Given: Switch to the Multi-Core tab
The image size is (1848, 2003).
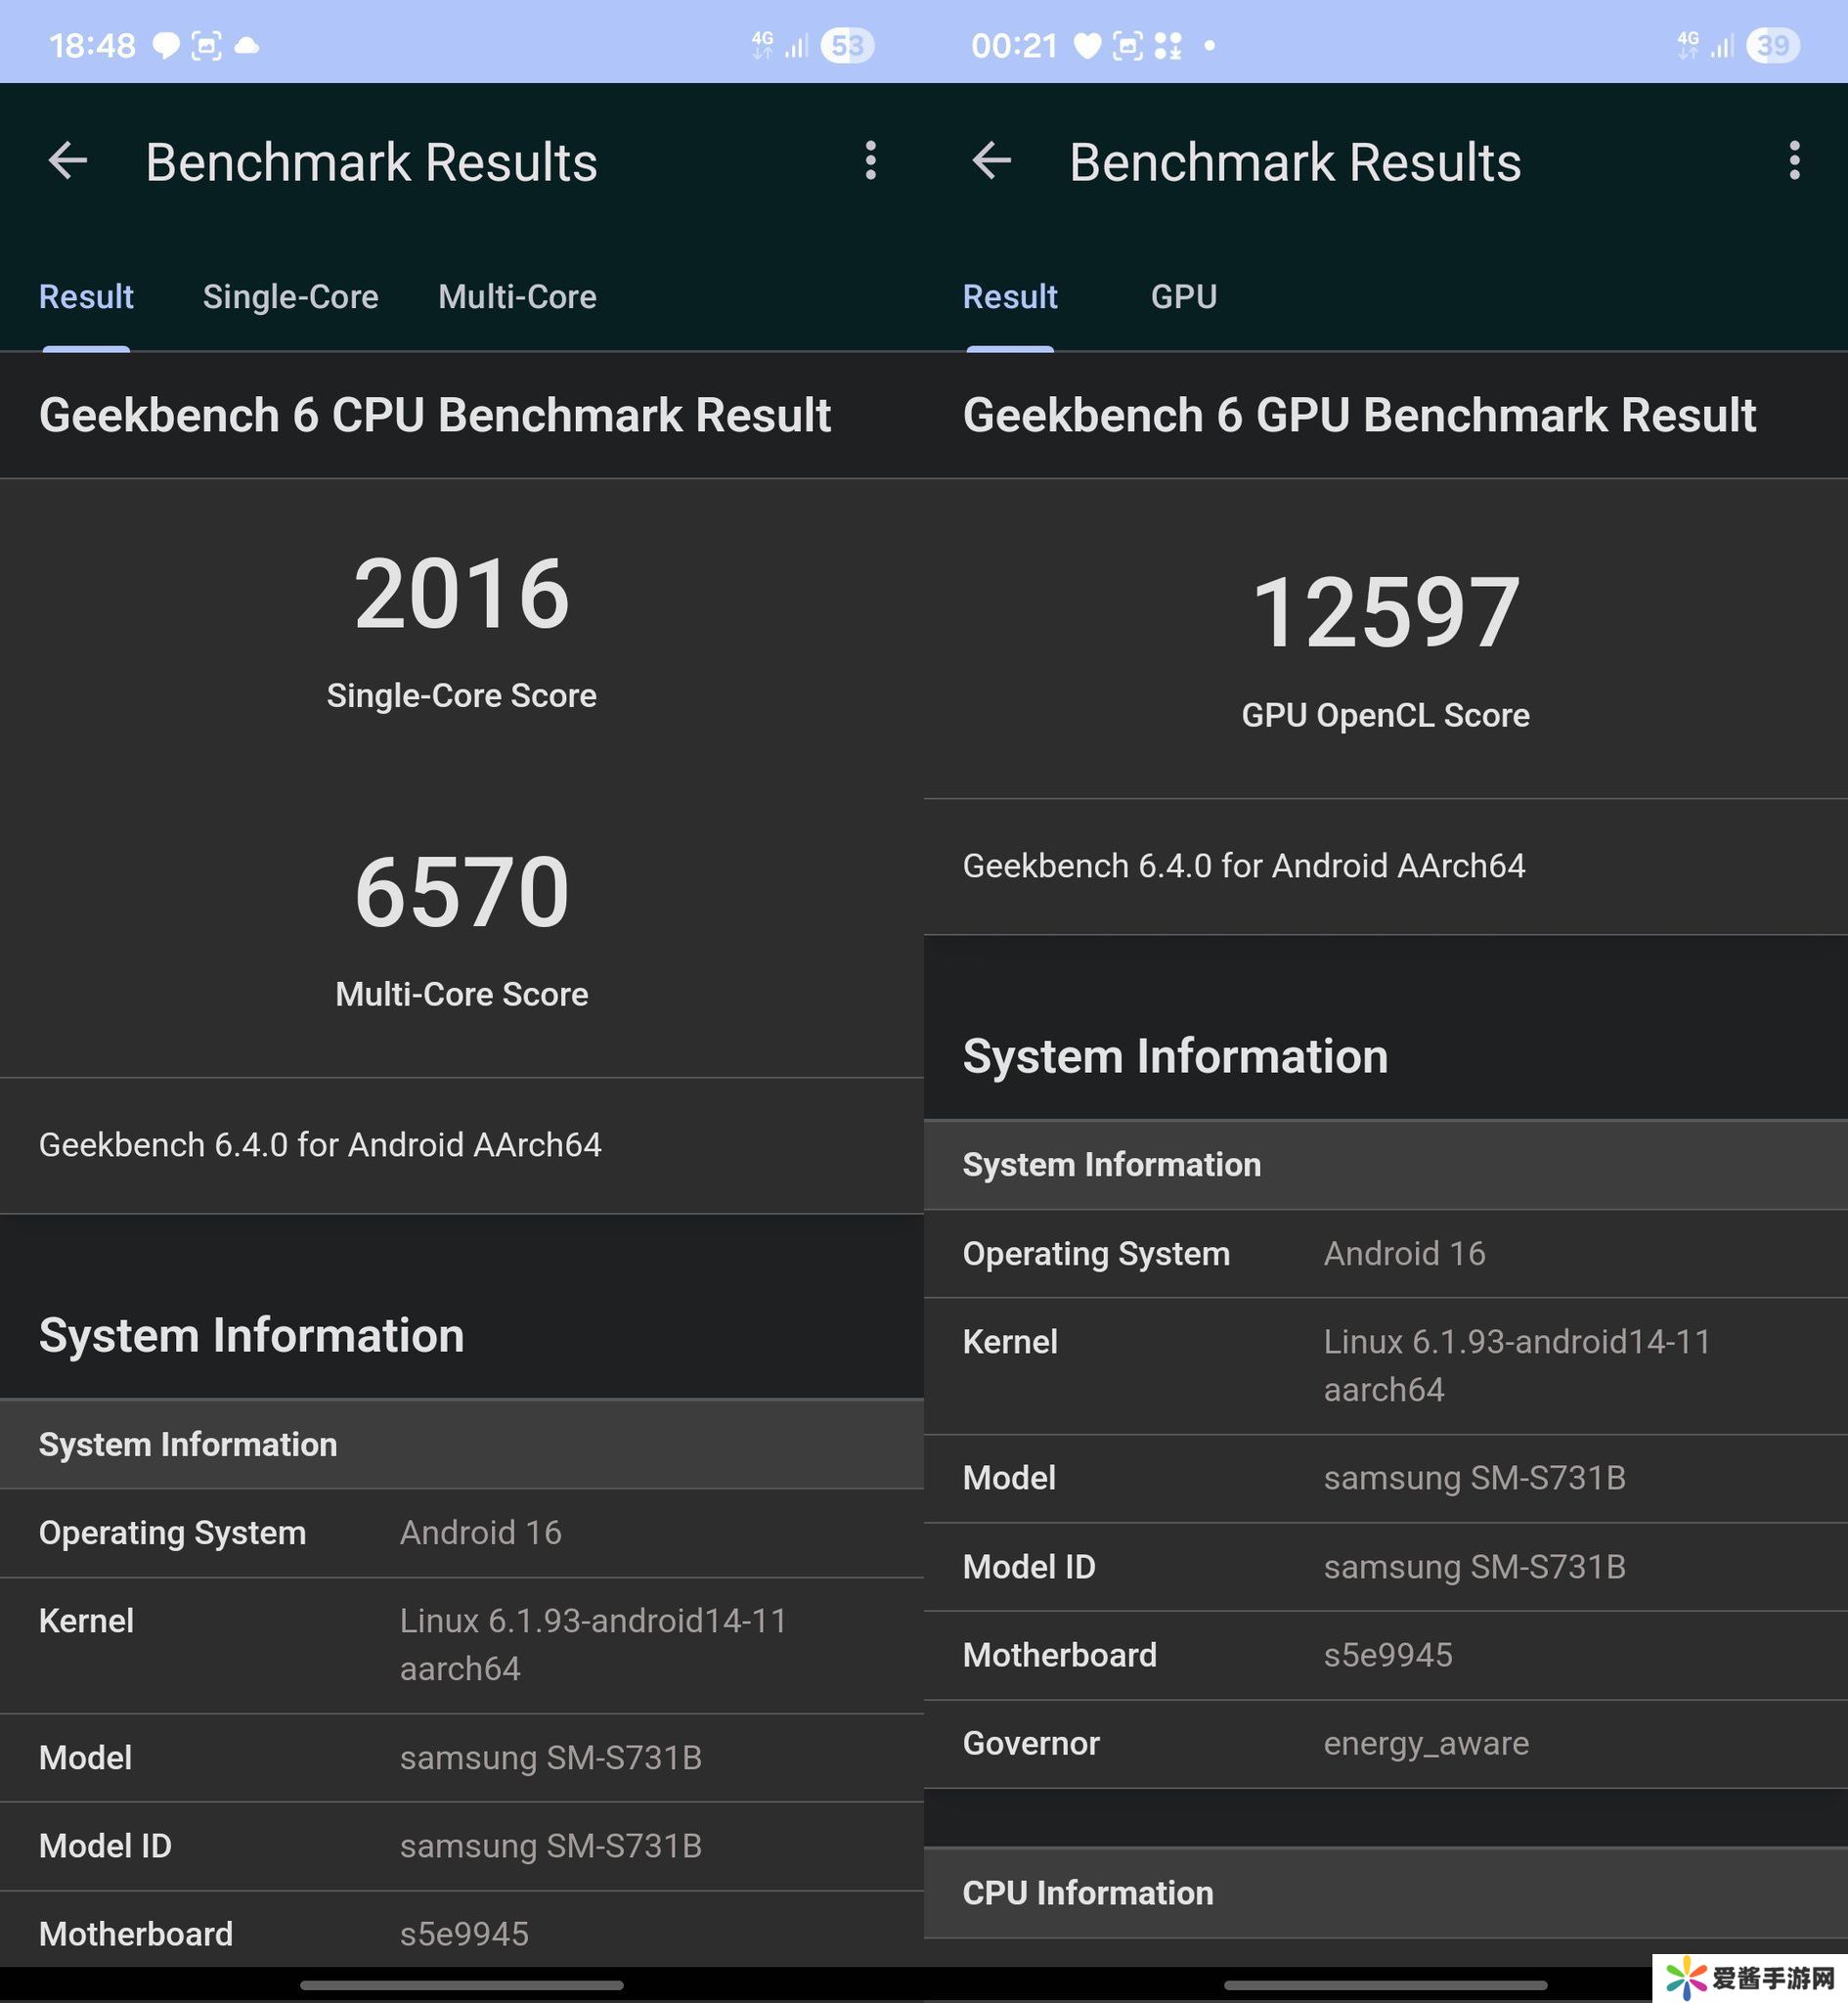Looking at the screenshot, I should point(517,297).
